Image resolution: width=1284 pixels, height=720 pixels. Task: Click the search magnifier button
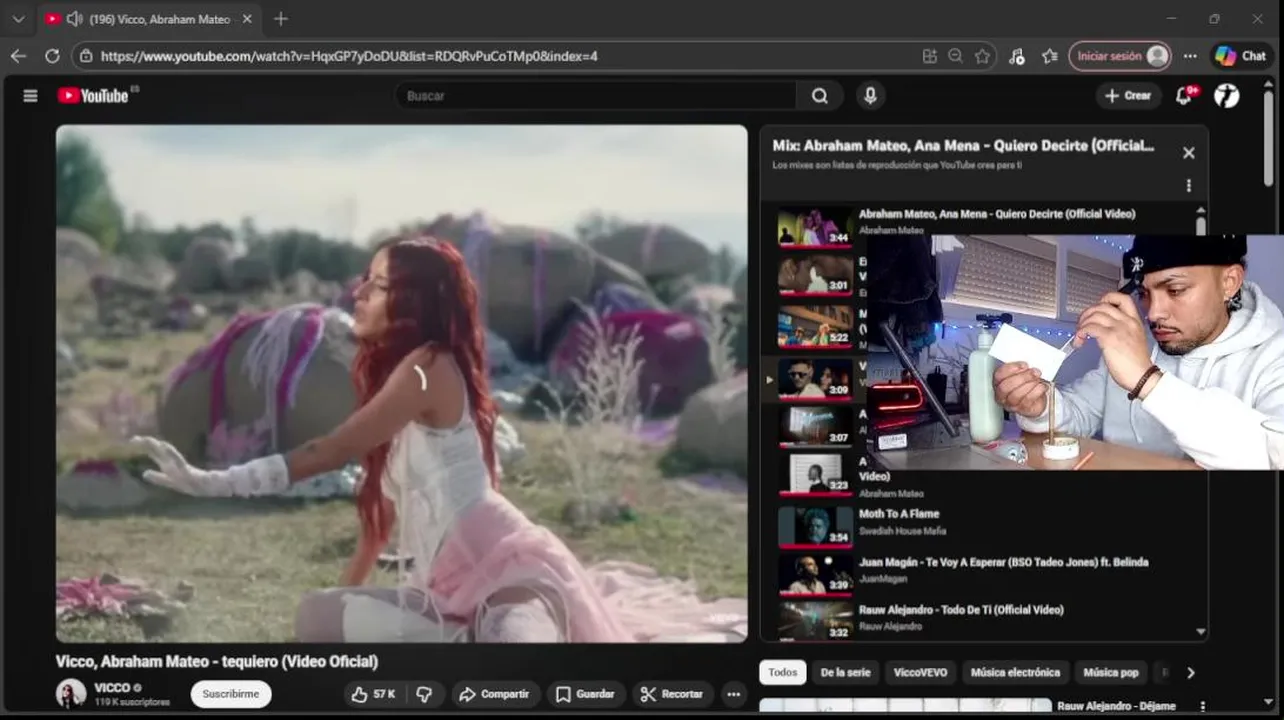pyautogui.click(x=820, y=96)
